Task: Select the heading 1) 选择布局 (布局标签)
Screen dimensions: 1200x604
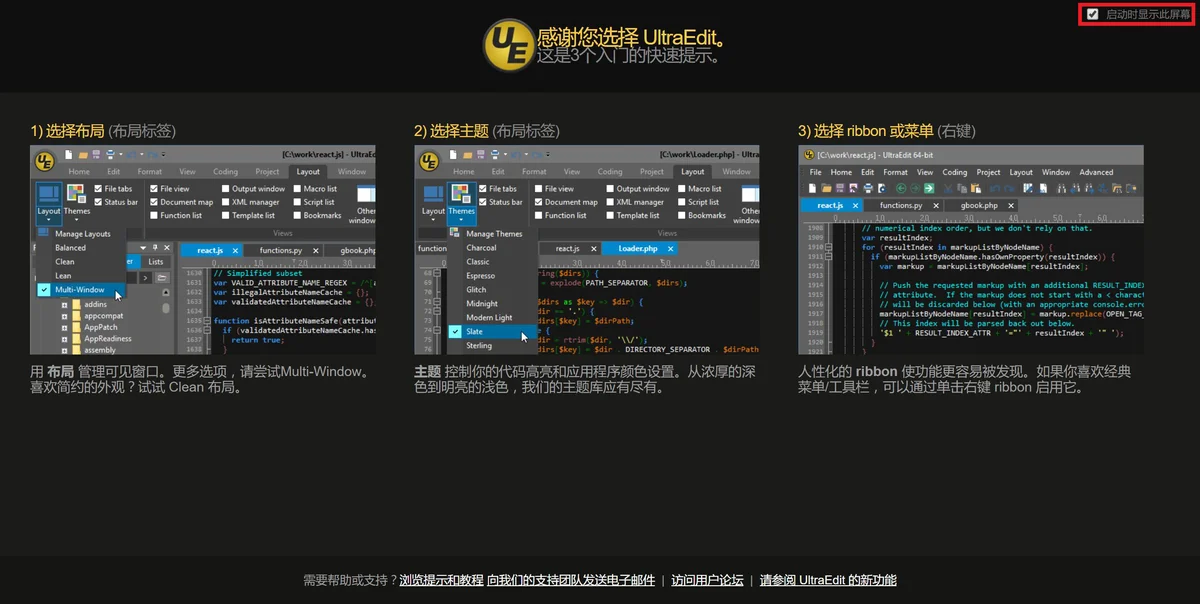Action: 103,131
